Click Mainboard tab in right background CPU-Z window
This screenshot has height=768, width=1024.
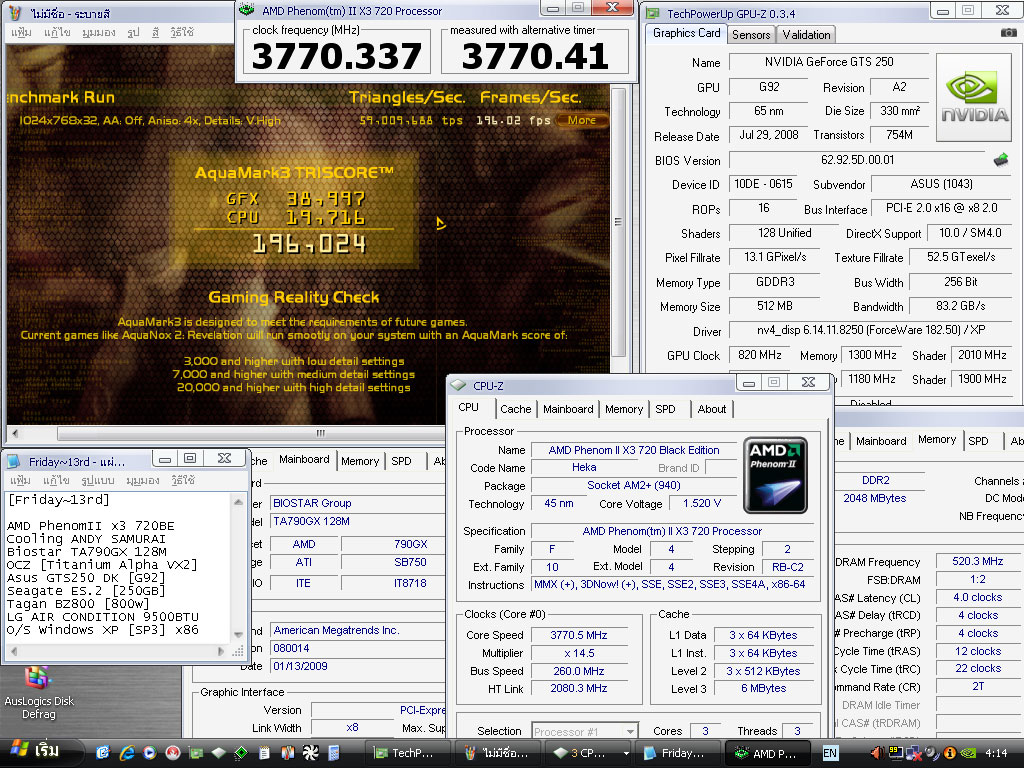881,441
